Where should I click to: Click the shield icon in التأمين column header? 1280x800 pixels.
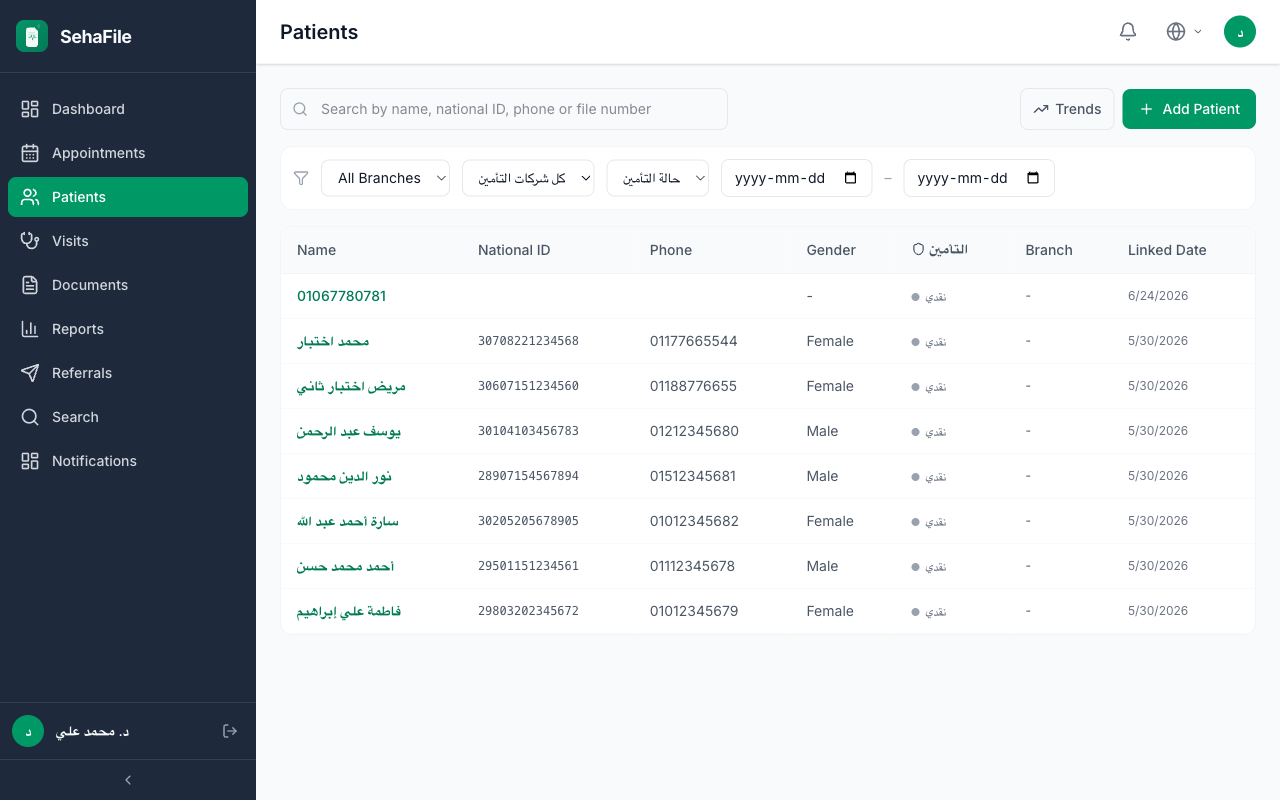[918, 249]
